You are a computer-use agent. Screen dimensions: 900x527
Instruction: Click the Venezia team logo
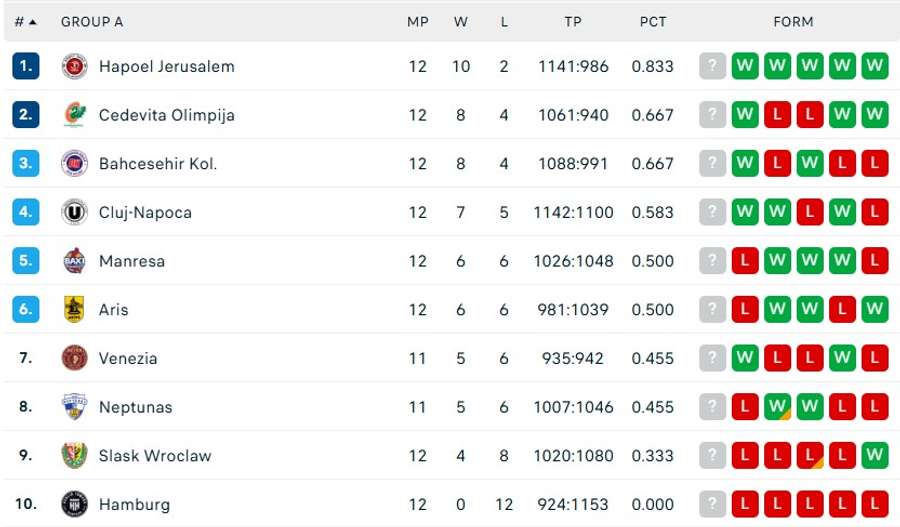point(74,358)
